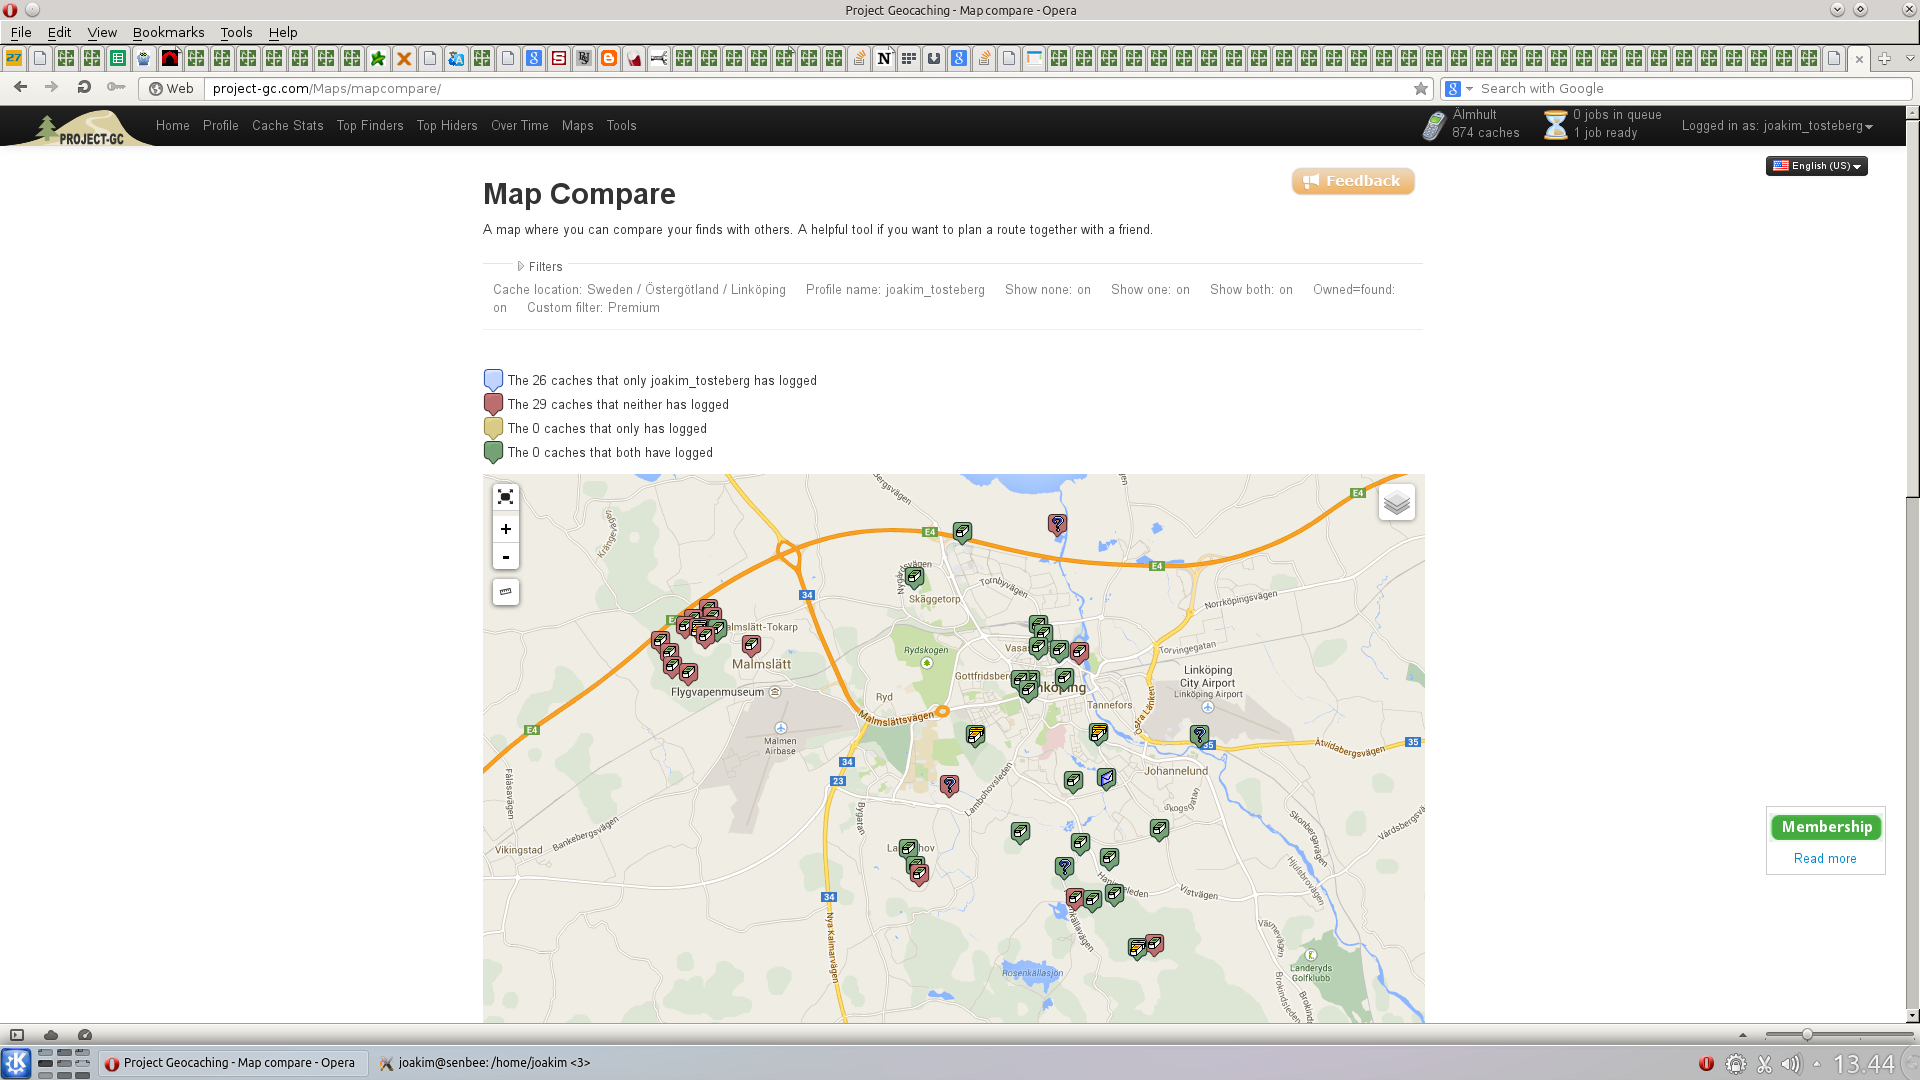Open site Tools nav link

[622, 126]
